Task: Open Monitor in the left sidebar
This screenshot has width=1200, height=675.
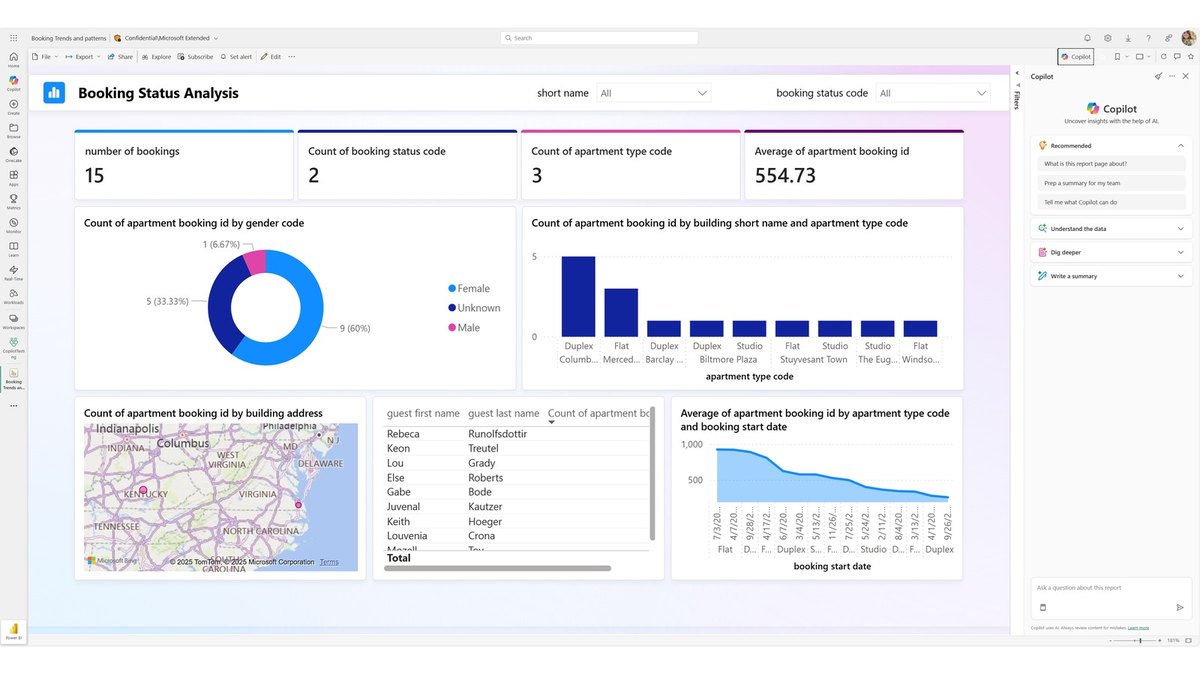Action: click(13, 225)
